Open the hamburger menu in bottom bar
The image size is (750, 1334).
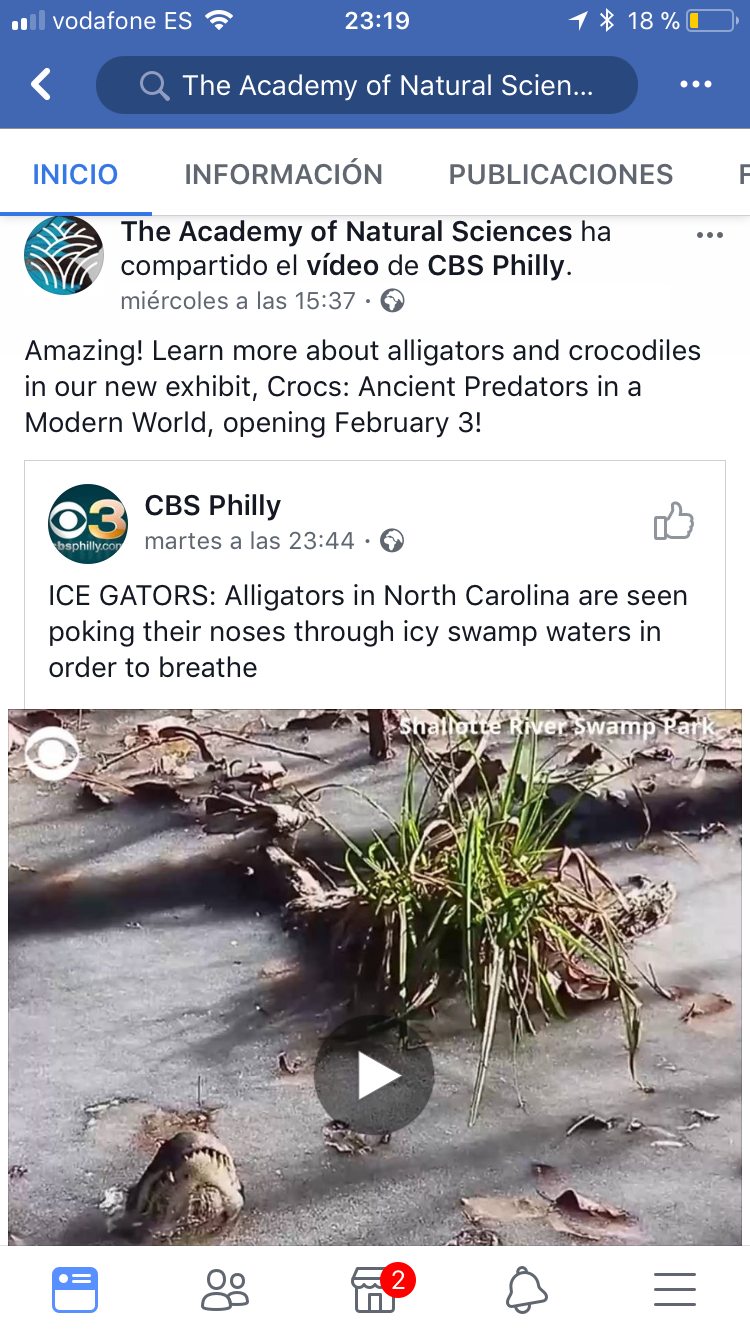675,1289
